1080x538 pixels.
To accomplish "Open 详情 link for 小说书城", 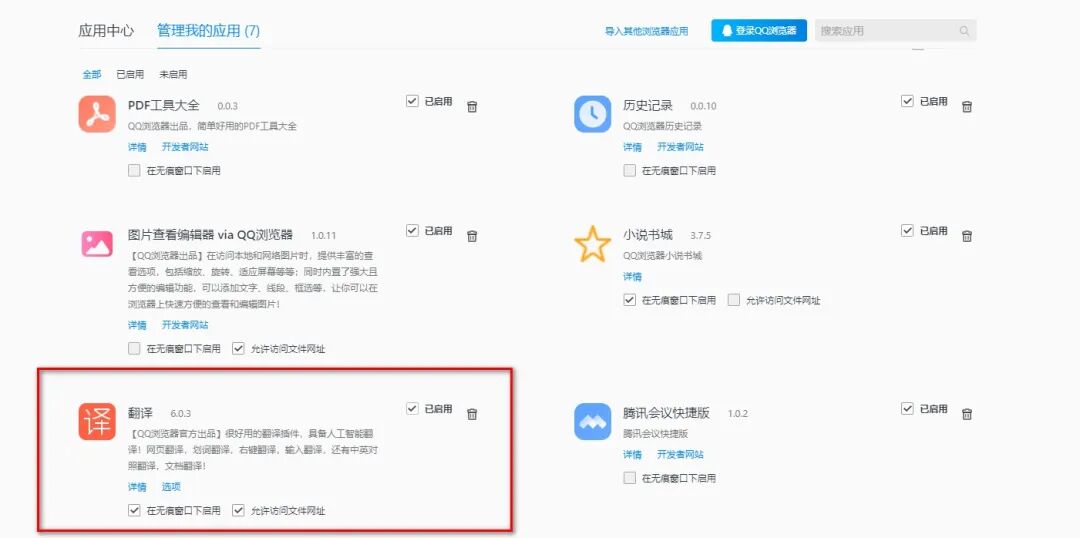I will pos(632,276).
